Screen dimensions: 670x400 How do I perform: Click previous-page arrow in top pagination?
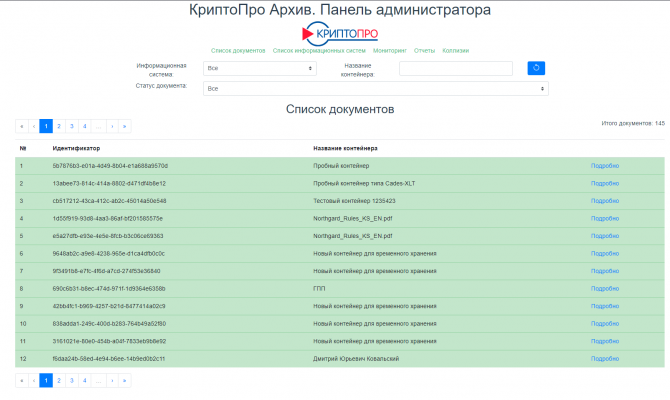point(34,126)
